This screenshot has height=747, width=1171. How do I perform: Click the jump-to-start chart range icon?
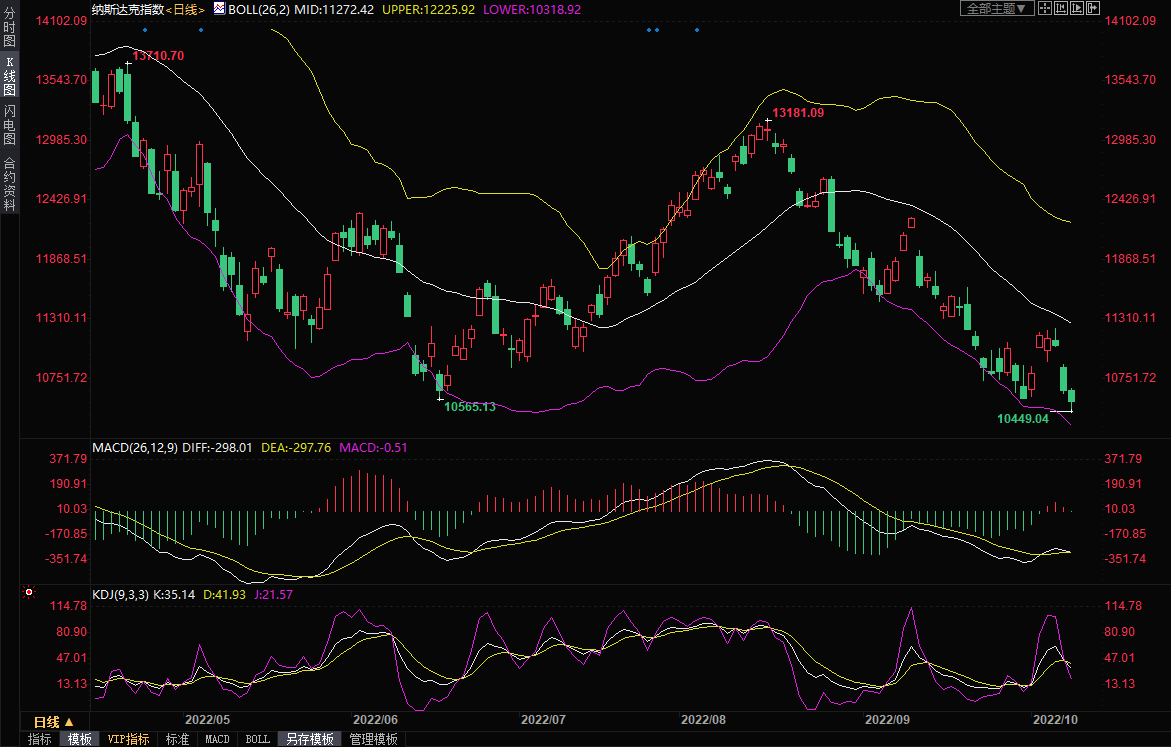coord(1061,8)
